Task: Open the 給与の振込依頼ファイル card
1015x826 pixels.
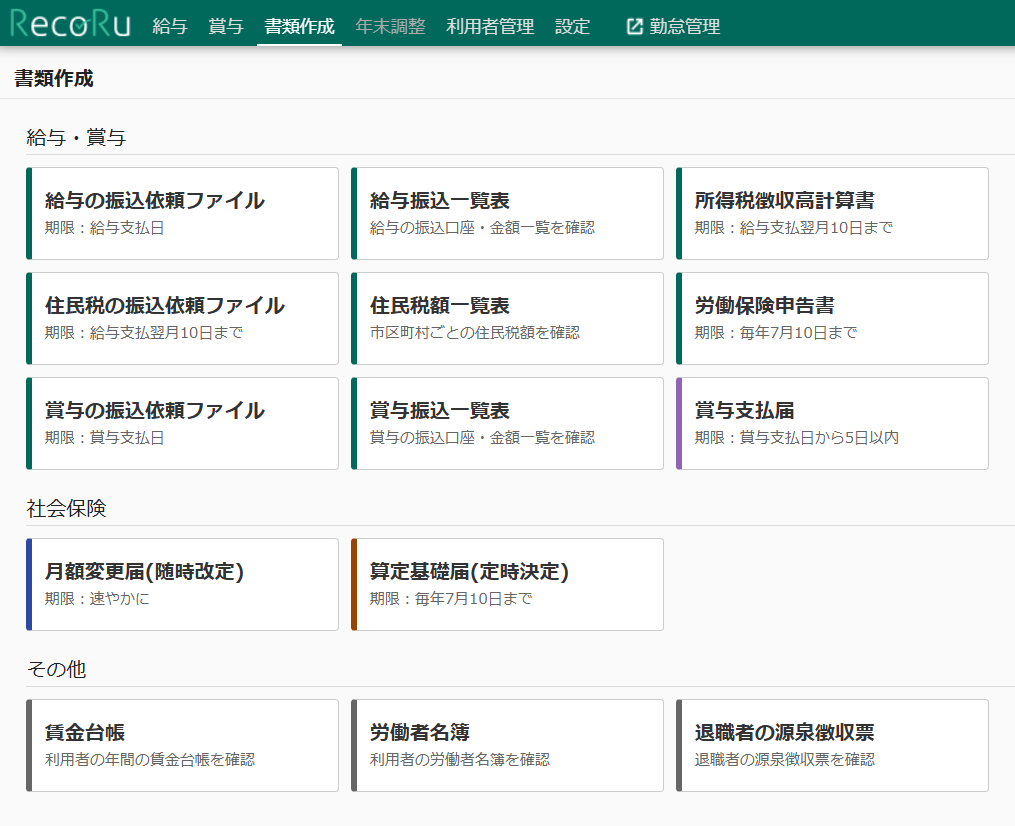Action: pos(183,213)
